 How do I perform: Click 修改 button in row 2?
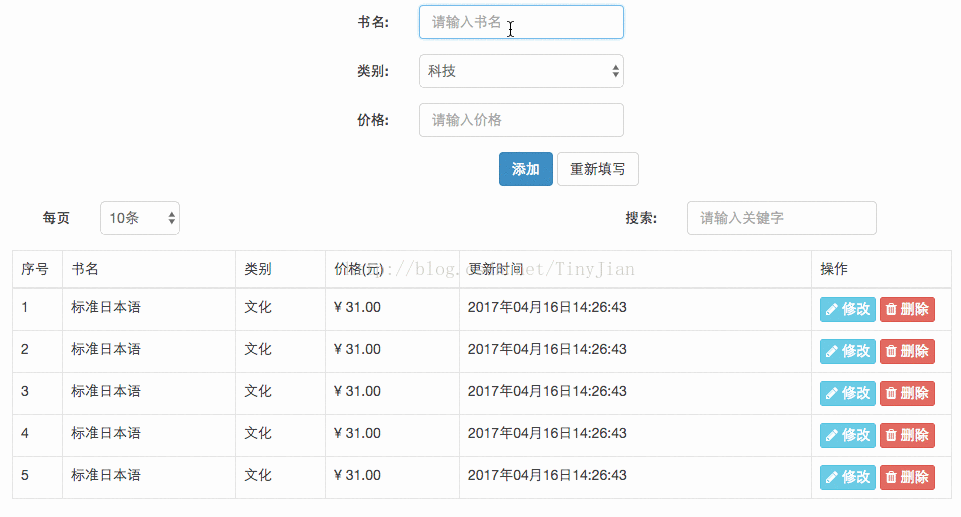click(848, 352)
